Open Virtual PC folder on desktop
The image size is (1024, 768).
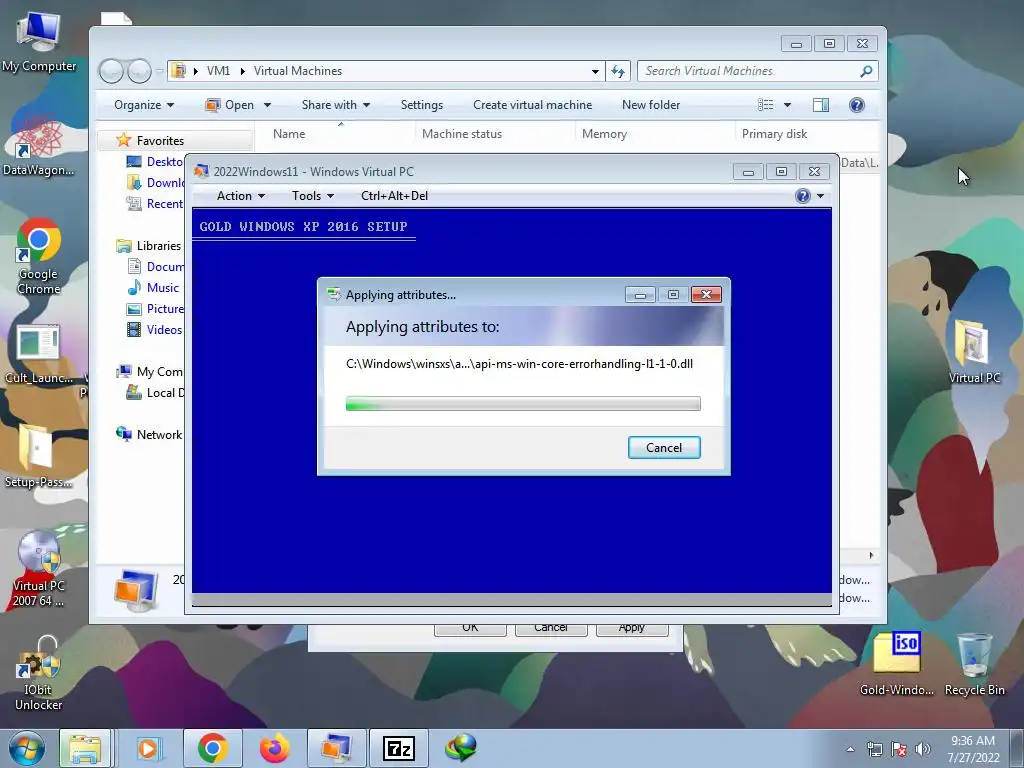pyautogui.click(x=974, y=351)
